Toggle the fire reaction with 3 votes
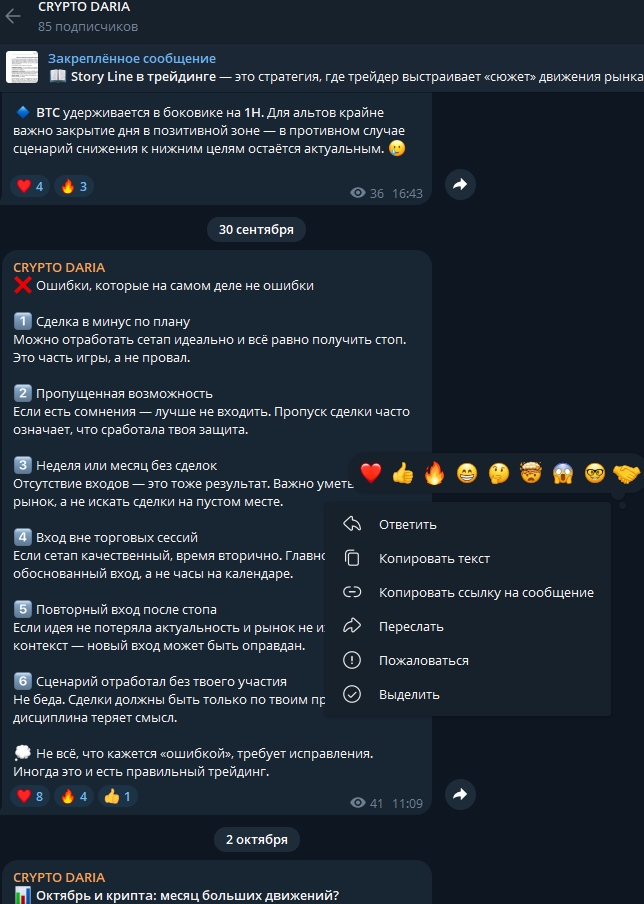This screenshot has width=644, height=904. 74,186
